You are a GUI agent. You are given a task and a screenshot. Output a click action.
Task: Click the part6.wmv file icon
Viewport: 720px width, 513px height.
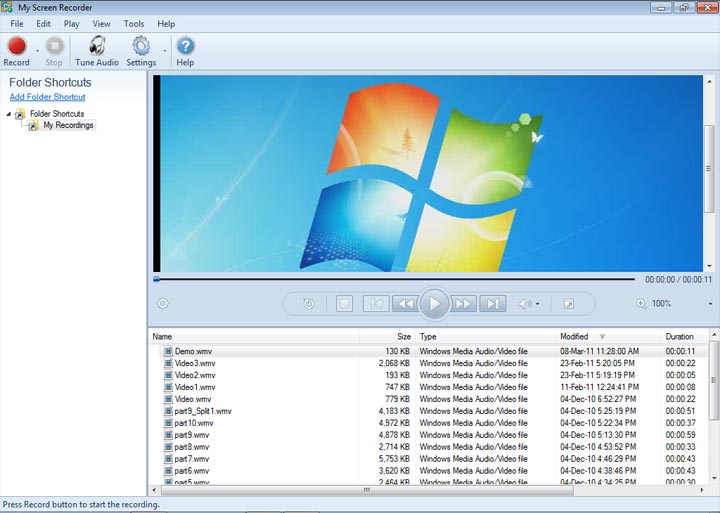click(168, 471)
